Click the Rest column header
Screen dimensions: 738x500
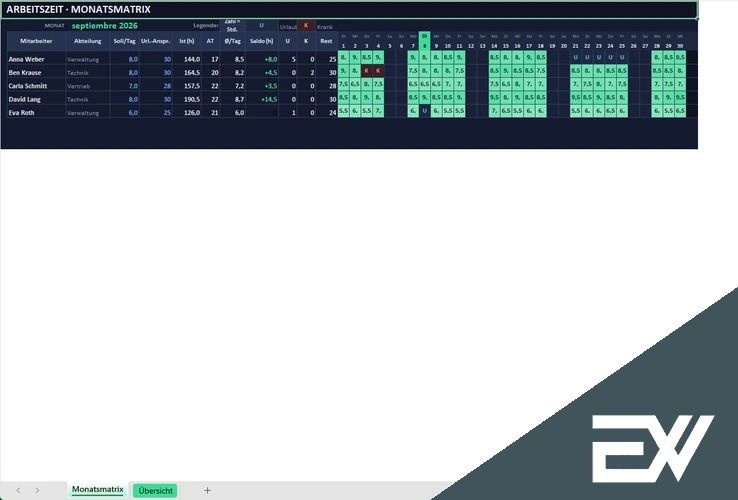[x=326, y=41]
